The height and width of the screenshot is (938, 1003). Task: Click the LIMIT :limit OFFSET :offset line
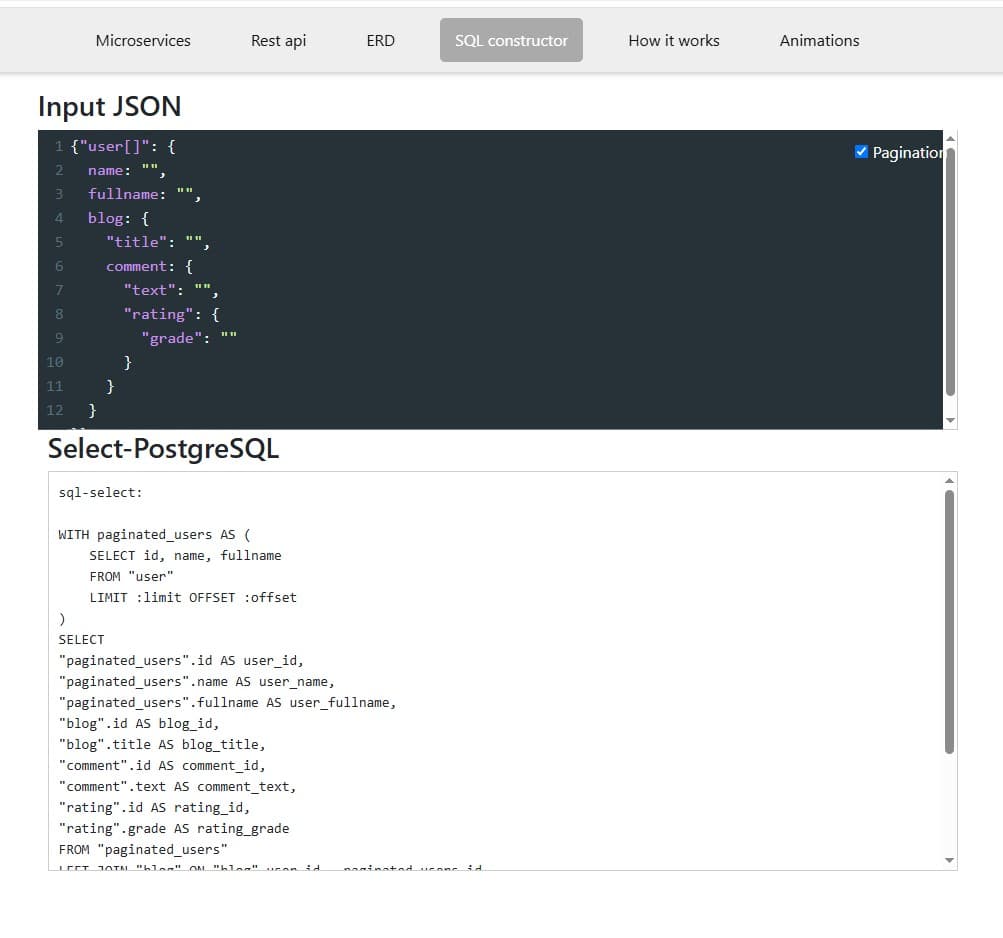(x=193, y=598)
